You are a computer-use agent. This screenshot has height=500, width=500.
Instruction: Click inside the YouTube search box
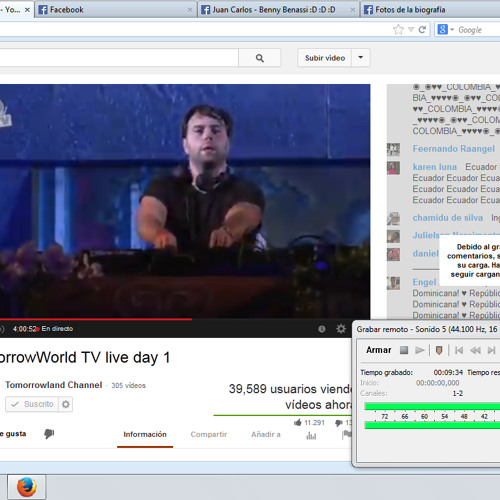click(118, 58)
